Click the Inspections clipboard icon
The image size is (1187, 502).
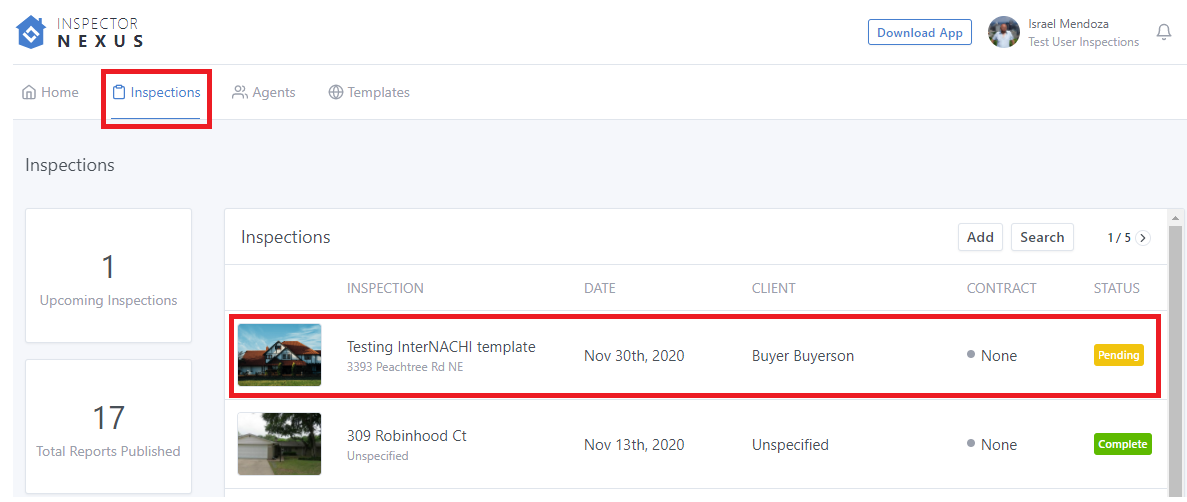coord(119,93)
